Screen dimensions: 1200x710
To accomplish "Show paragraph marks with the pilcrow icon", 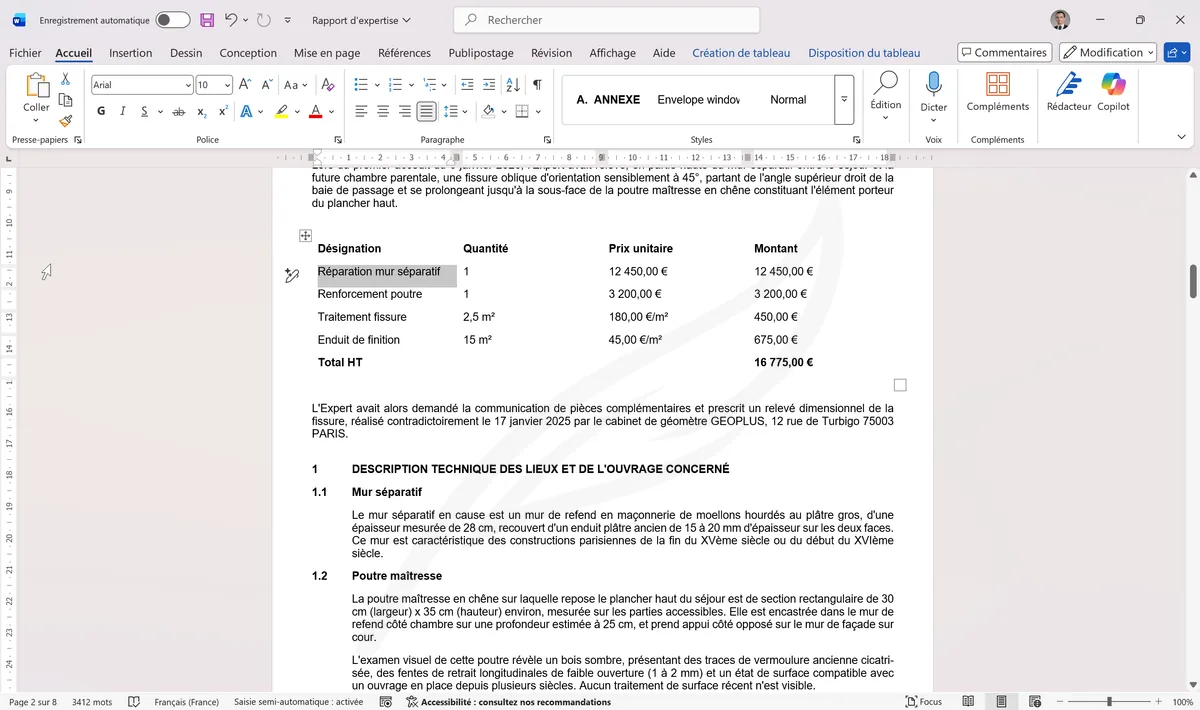I will click(535, 85).
